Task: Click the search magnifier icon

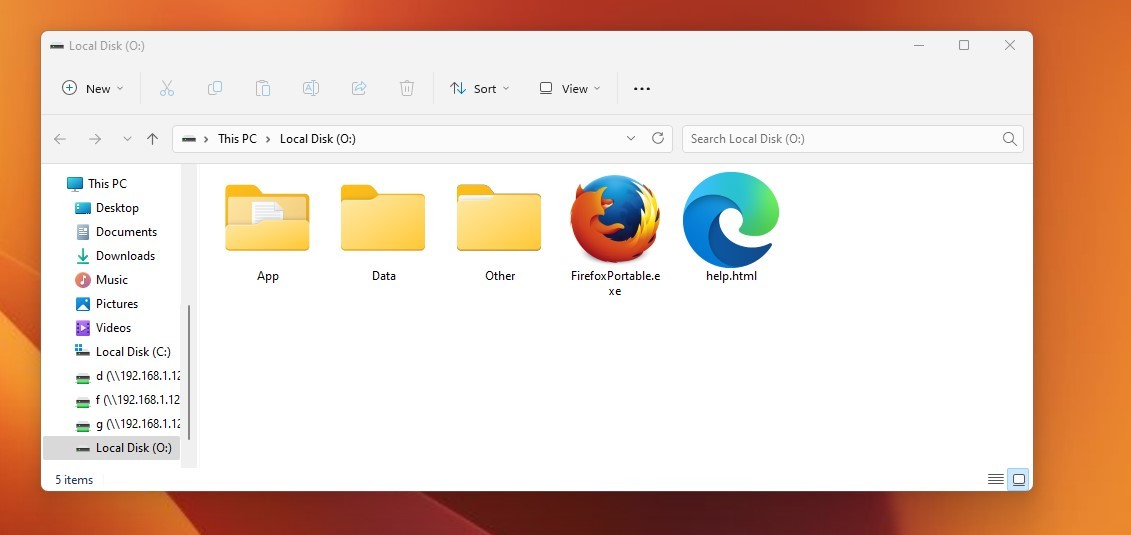Action: tap(1010, 138)
